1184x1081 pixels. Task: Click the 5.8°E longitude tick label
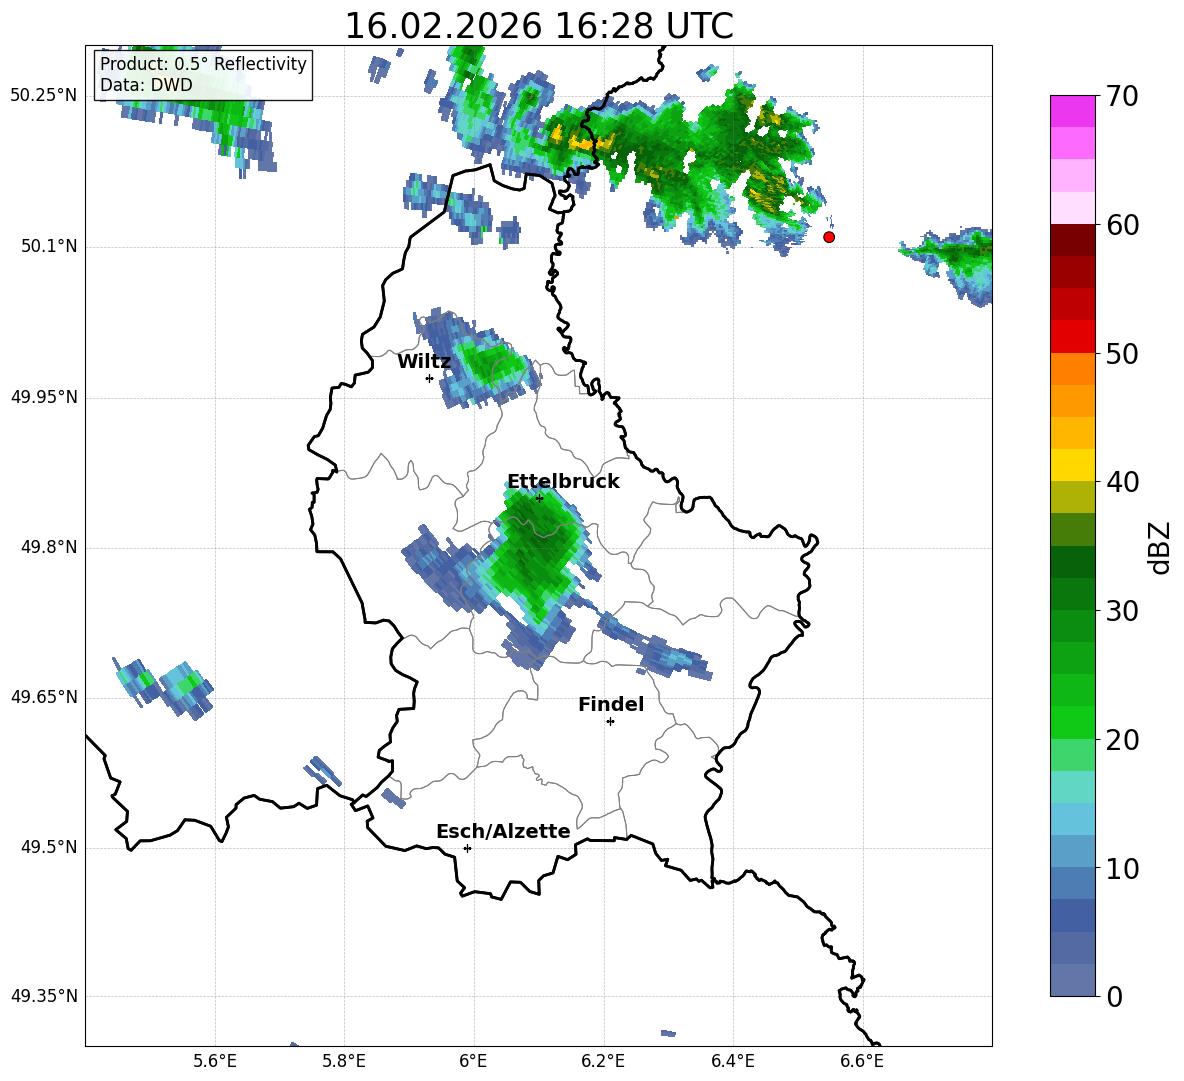pyautogui.click(x=344, y=1061)
